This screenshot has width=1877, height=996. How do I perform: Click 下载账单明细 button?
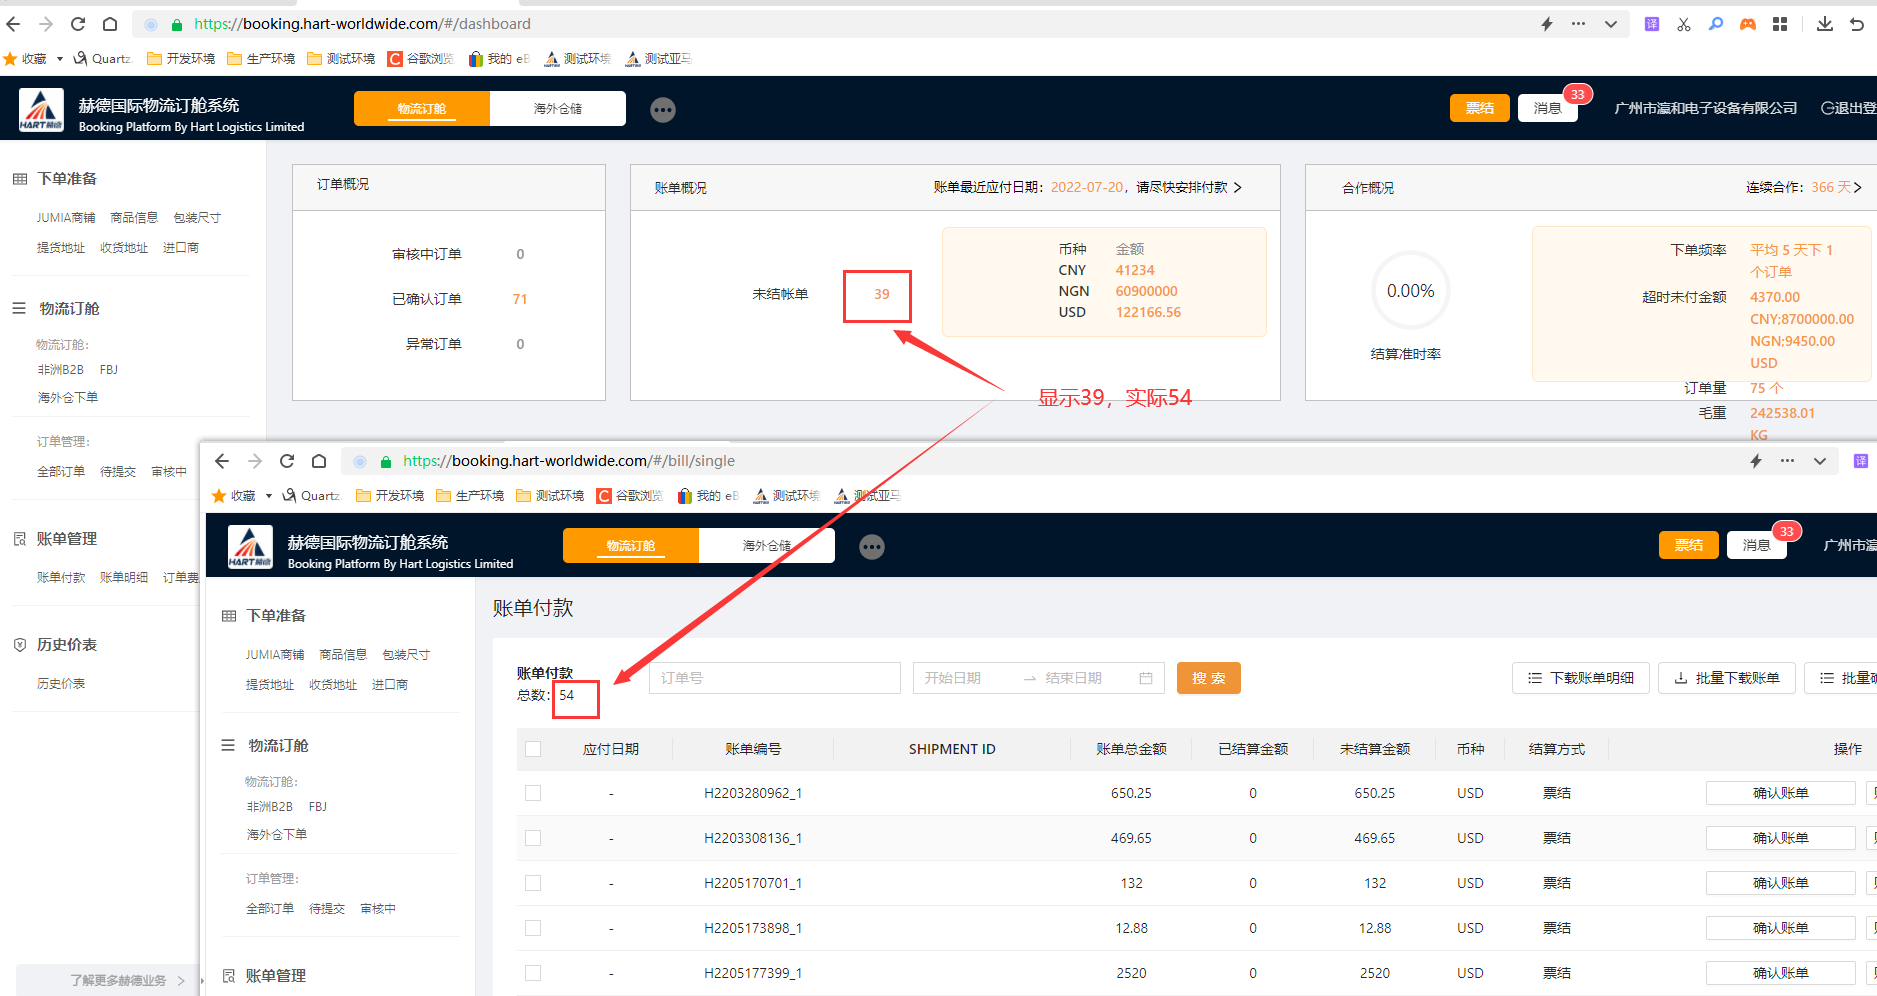coord(1580,678)
